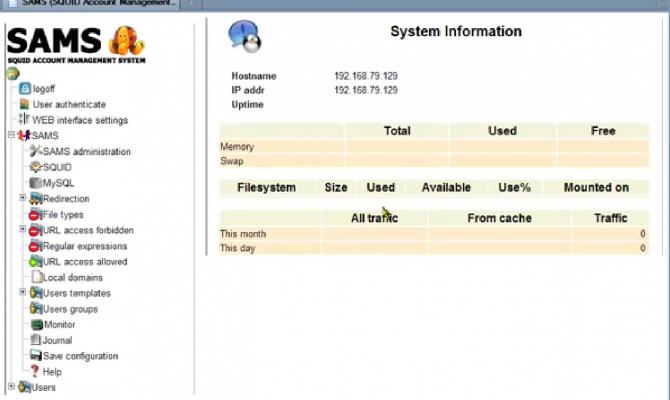Select Regular expressions tree label
This screenshot has height=400, width=670.
tap(85, 246)
